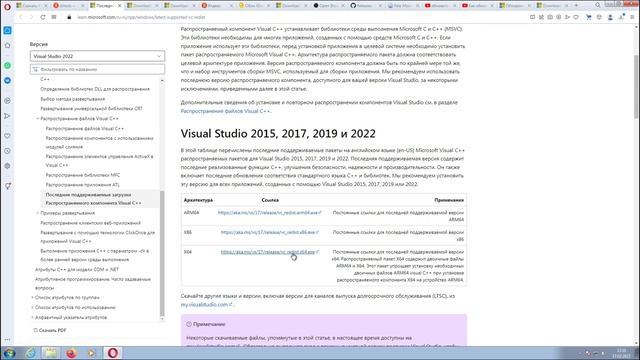
Task: Open the Speed Dial grid button
Action: pyautogui.click(x=54, y=17)
